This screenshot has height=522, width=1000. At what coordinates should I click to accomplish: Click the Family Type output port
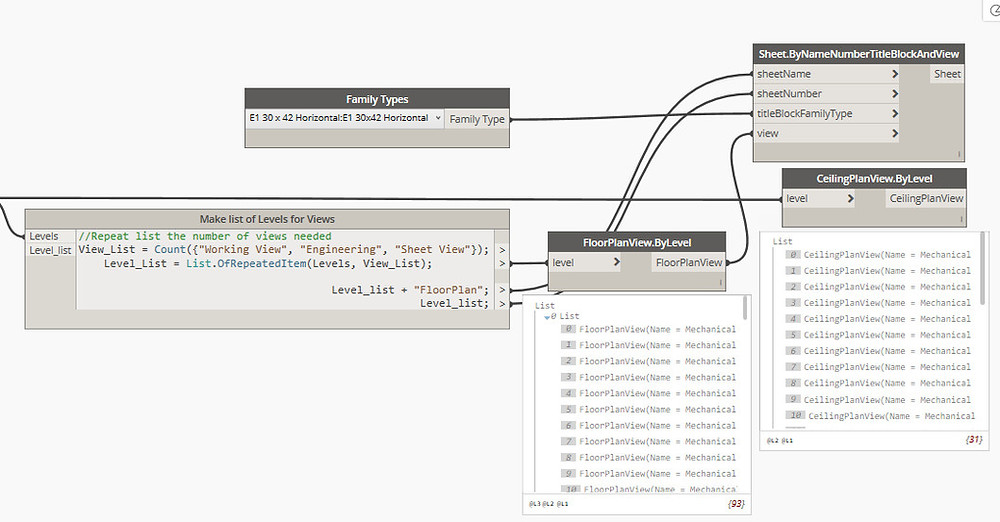[x=476, y=119]
